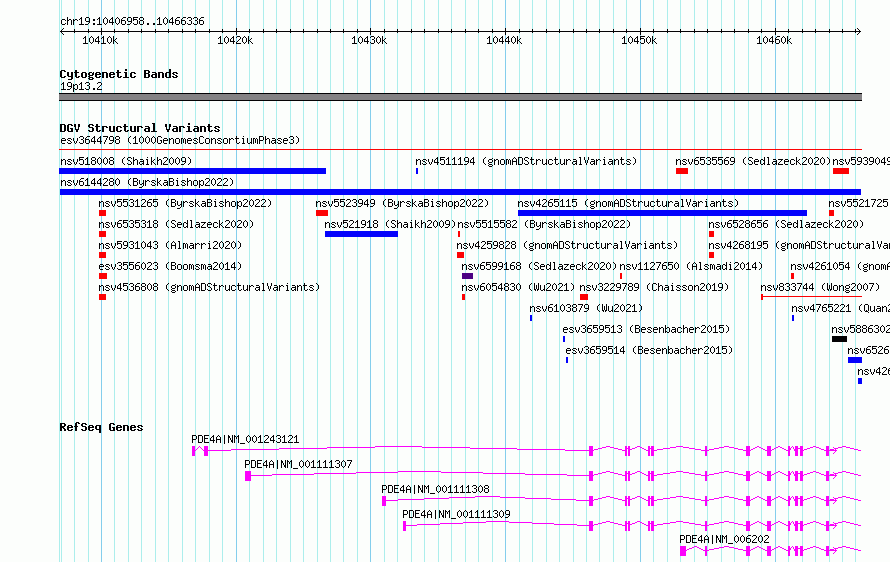Click the 10420k ruler tick label

[x=235, y=40]
